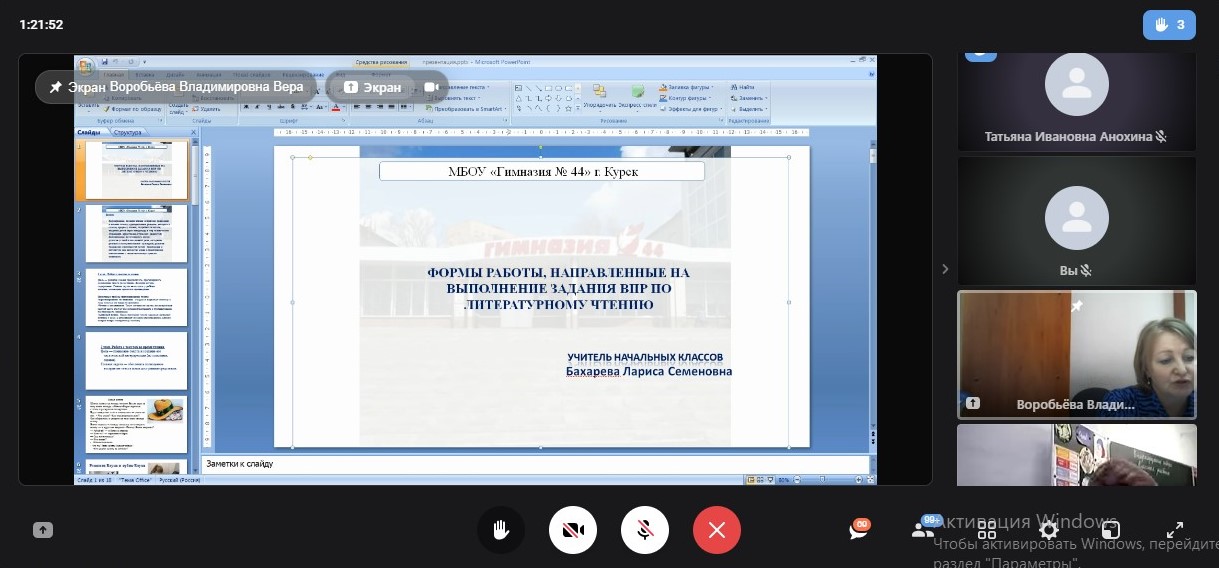Select slide 4 thumbnail in shared PowerPoint
Viewport: 1219px width, 568px height.
click(x=137, y=360)
